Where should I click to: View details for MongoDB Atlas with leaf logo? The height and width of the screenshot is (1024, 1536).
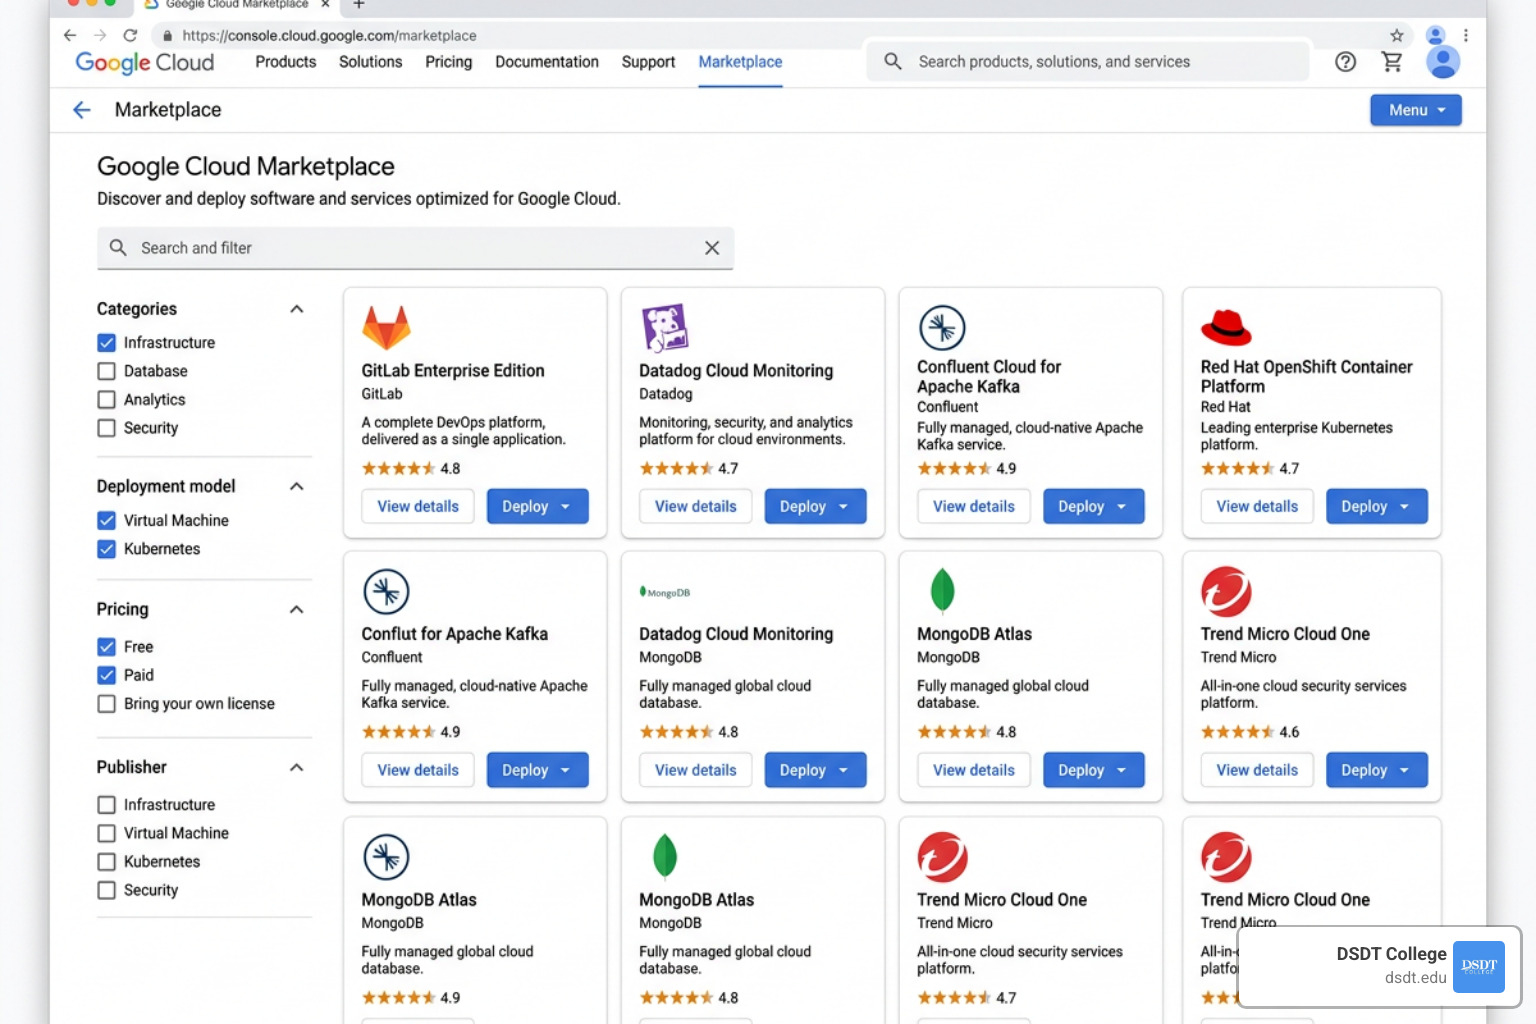click(x=974, y=770)
